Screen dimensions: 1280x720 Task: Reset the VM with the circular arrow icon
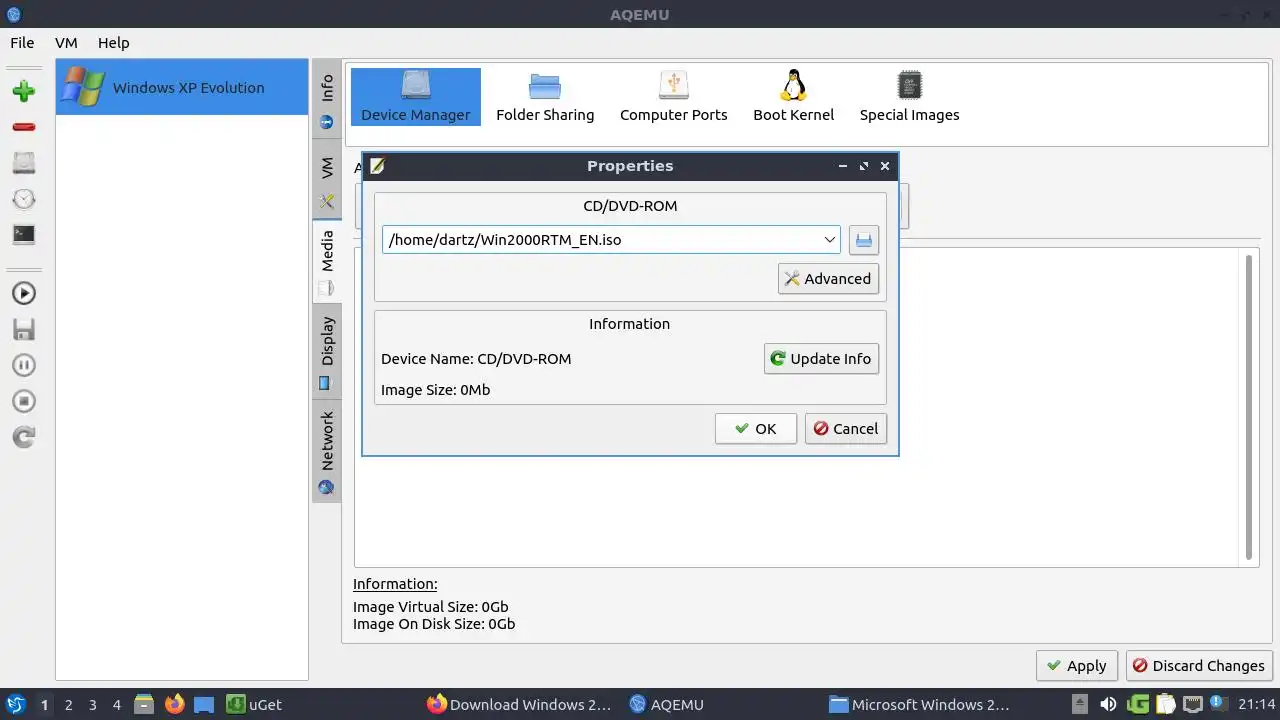(24, 437)
